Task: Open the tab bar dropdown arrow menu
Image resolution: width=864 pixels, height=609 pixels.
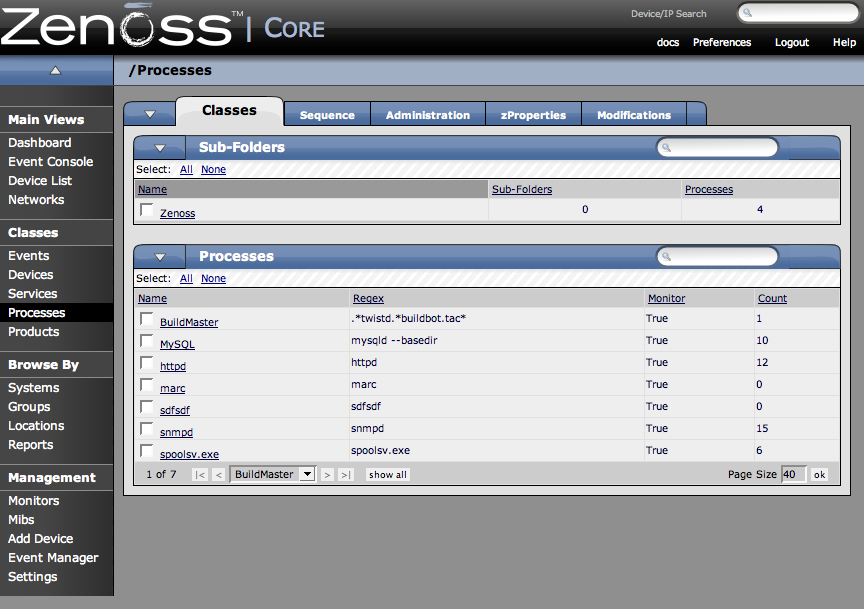Action: point(150,114)
